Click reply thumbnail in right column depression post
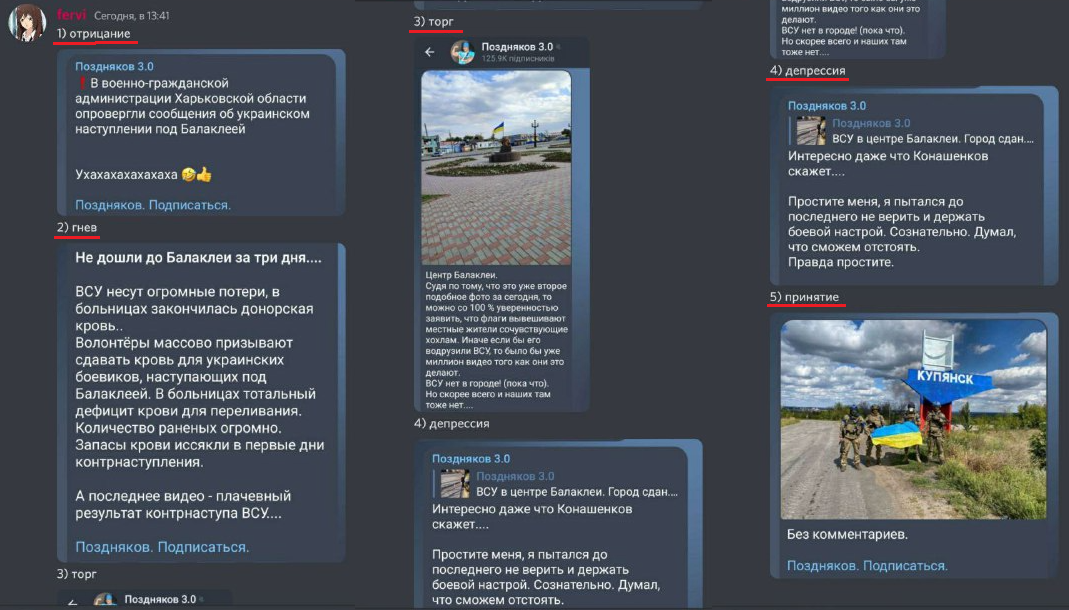 click(811, 131)
